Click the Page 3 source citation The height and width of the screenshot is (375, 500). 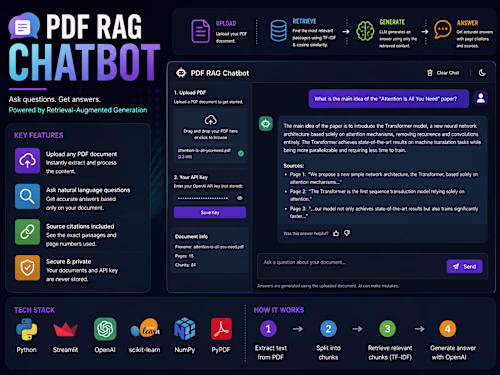click(383, 212)
